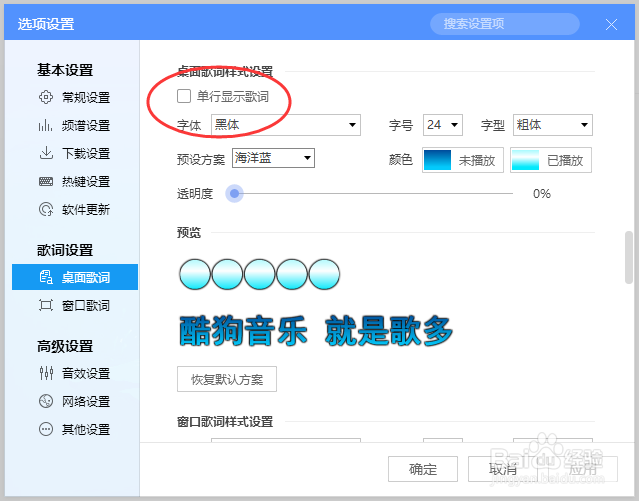This screenshot has width=639, height=501.
Task: Click the keyboard icon beside 热键设置
Action: [x=46, y=181]
